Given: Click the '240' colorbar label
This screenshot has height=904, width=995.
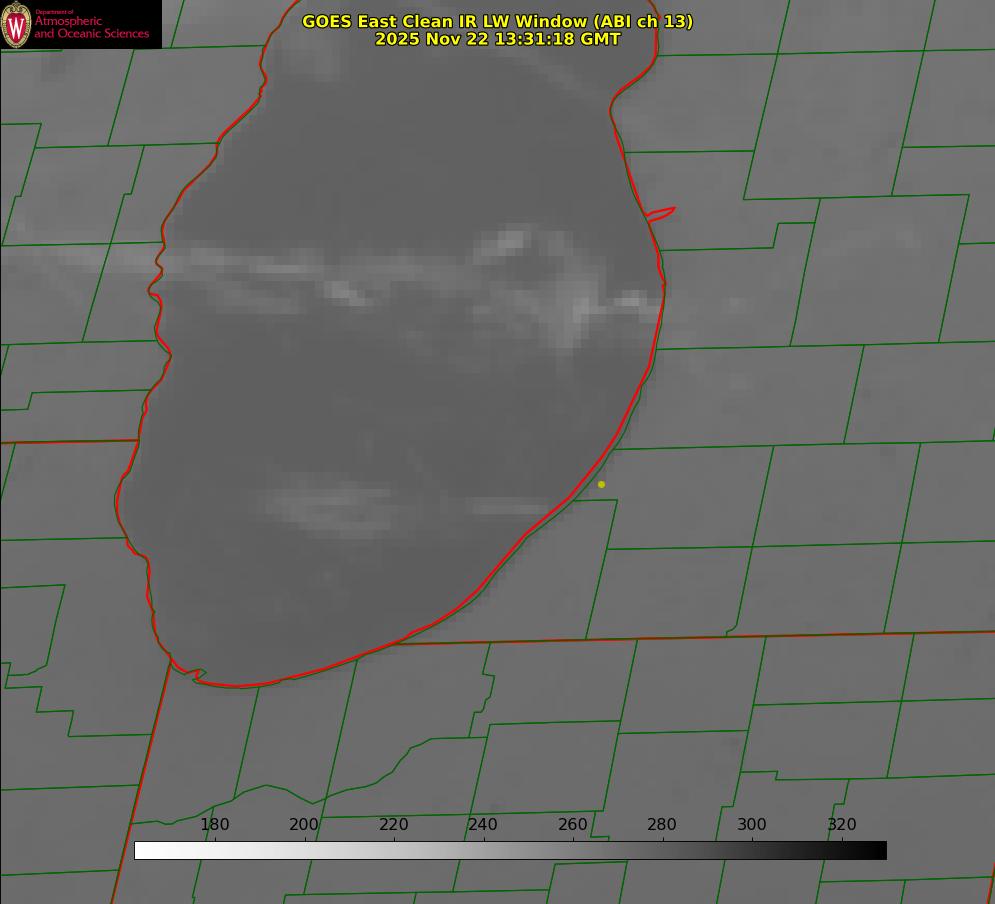Looking at the screenshot, I should point(483,824).
